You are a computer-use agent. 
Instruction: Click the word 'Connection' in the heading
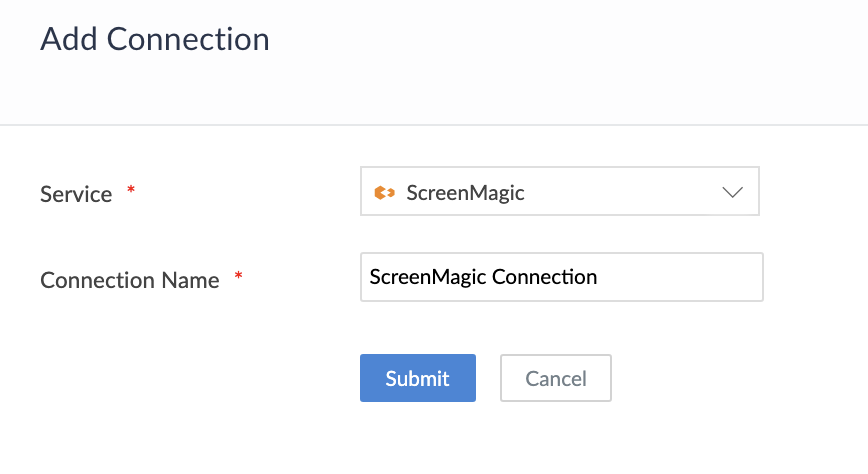coord(188,40)
